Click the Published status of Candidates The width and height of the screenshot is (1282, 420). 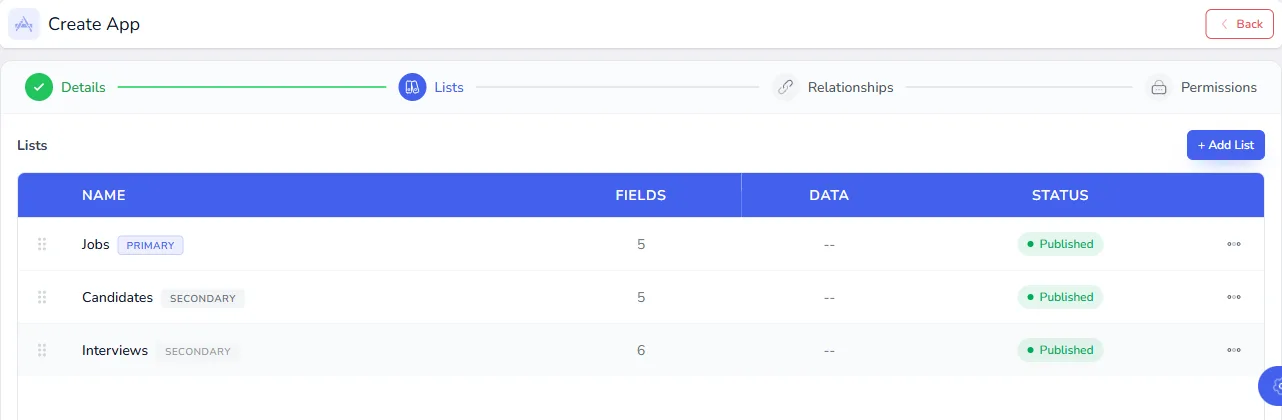(1060, 297)
